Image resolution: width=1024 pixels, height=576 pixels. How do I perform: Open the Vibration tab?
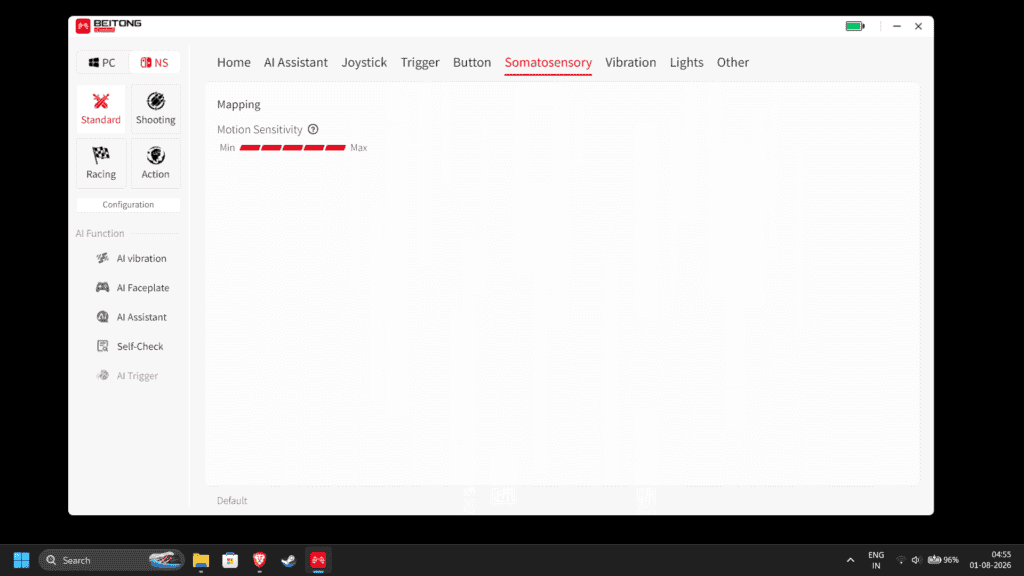point(630,63)
